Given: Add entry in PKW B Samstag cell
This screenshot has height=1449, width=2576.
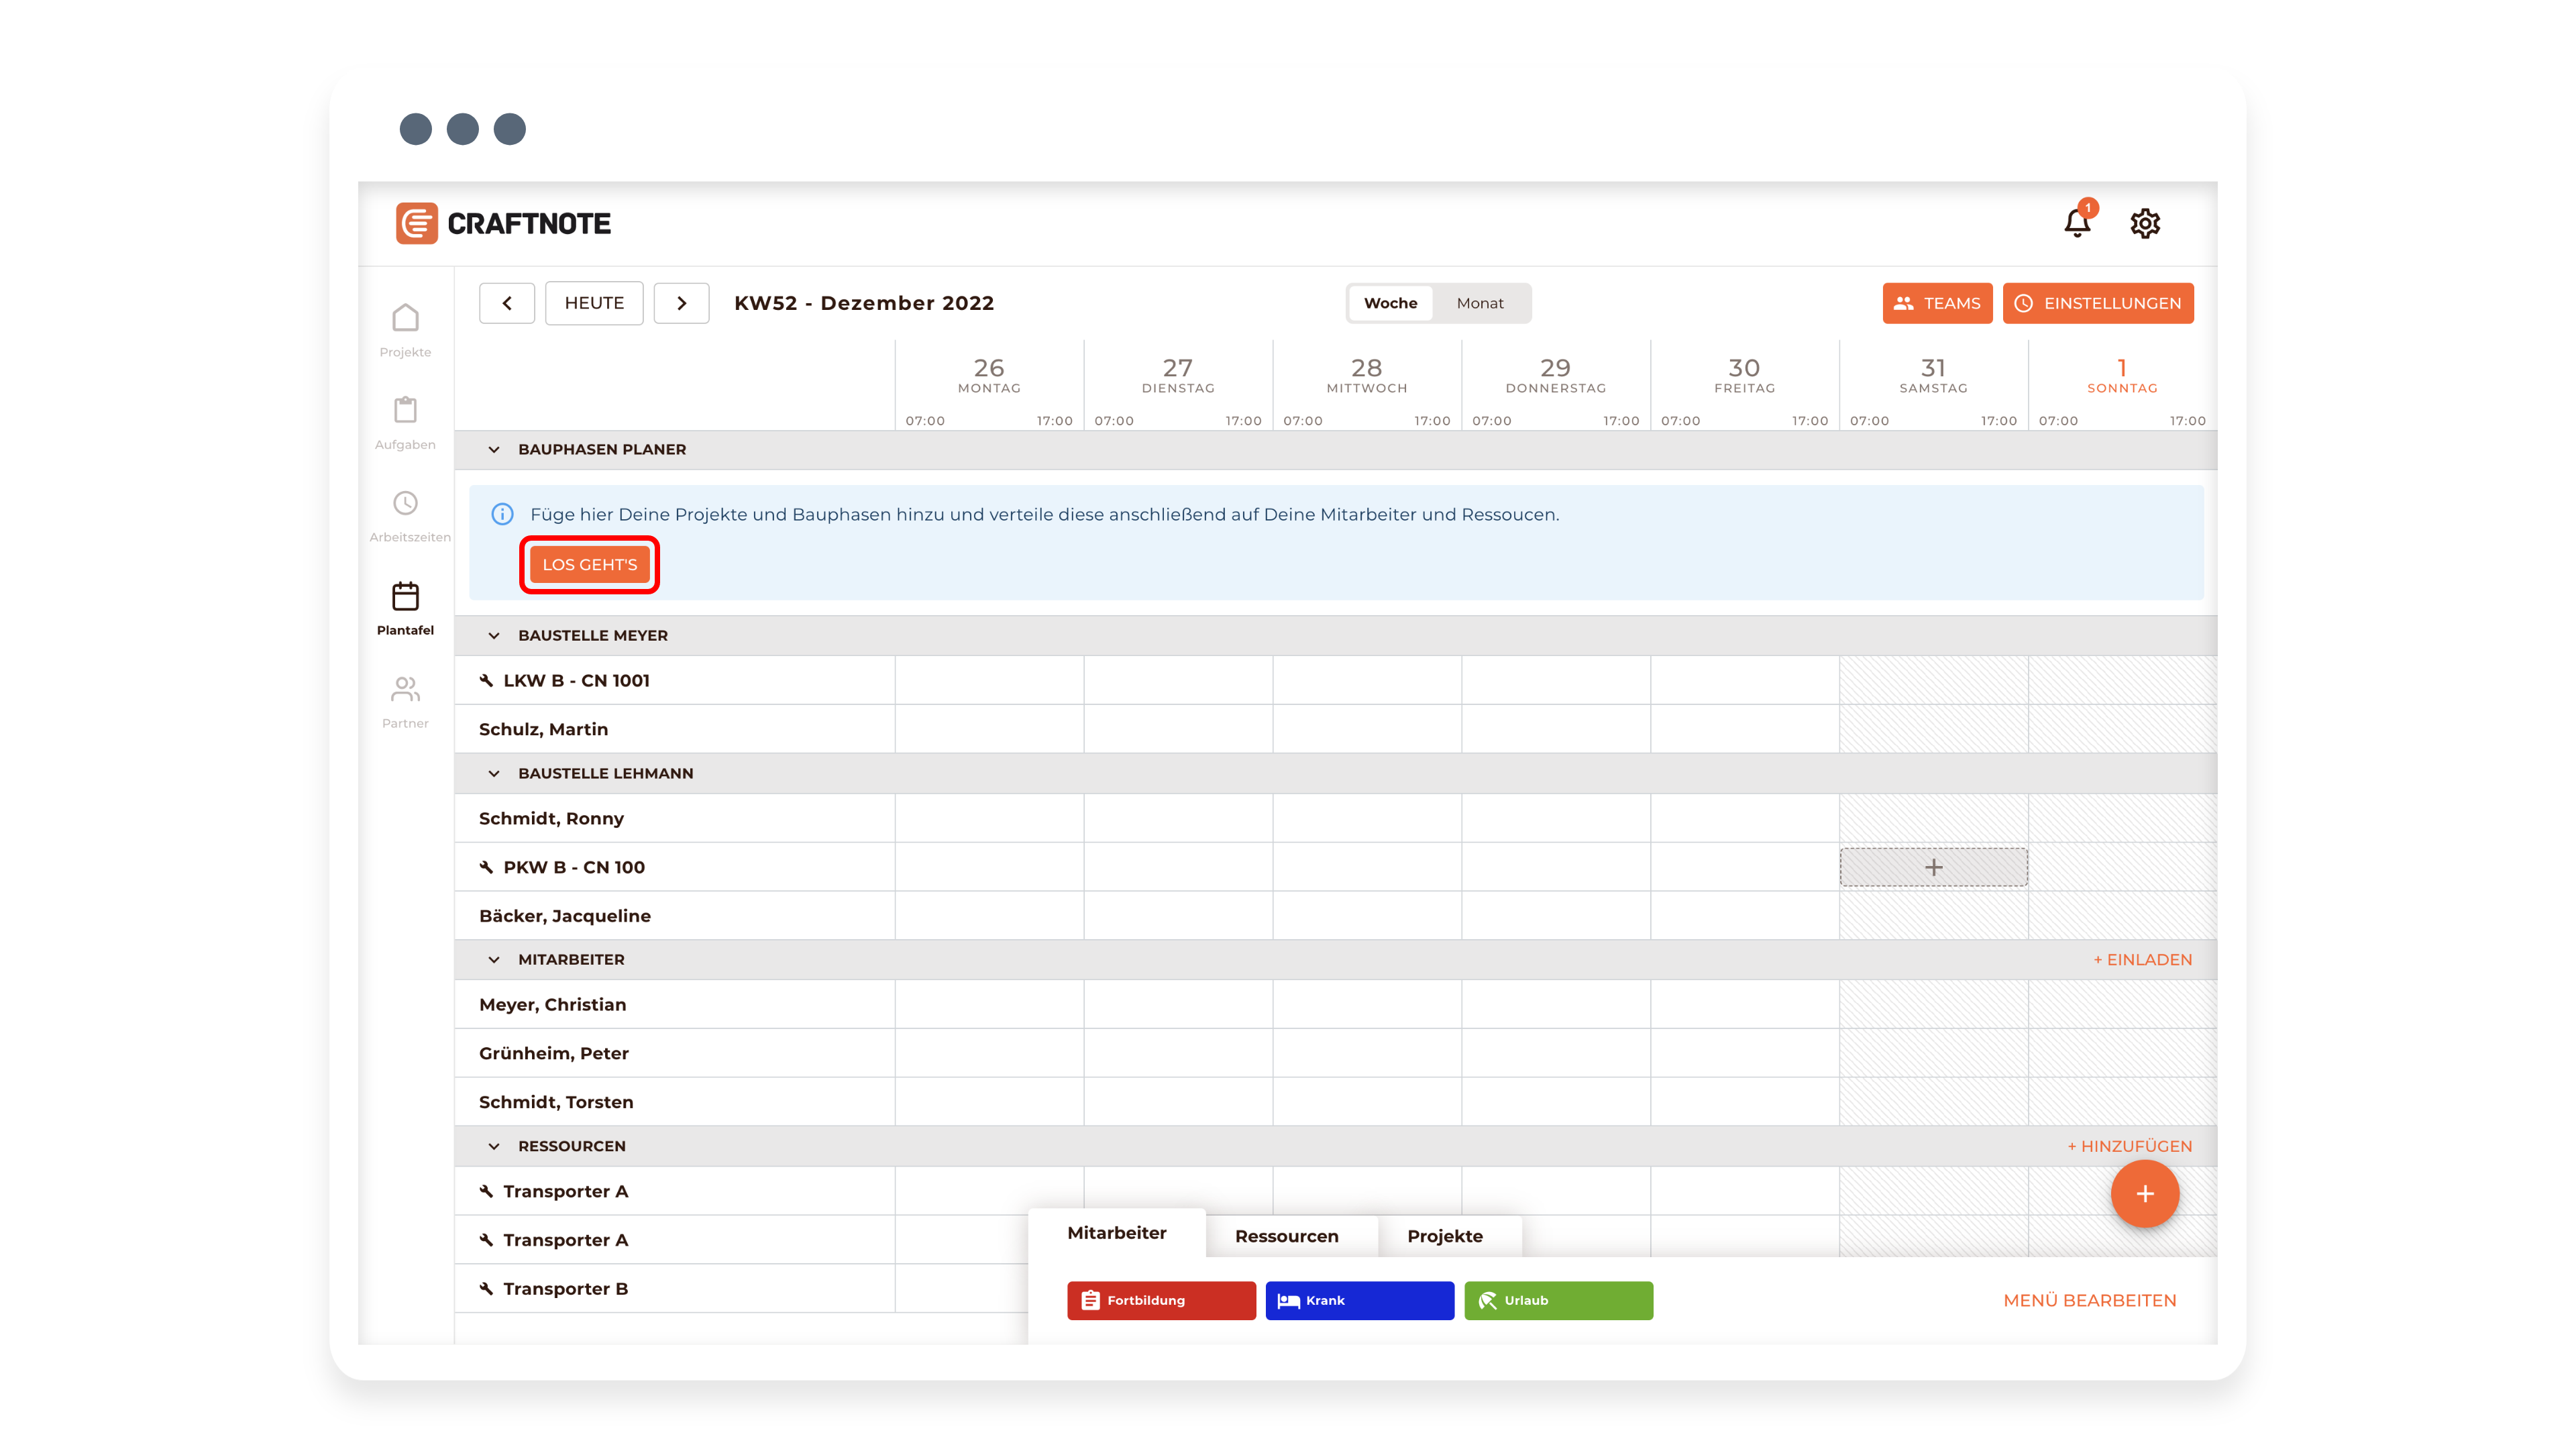Looking at the screenshot, I should click(x=1933, y=867).
